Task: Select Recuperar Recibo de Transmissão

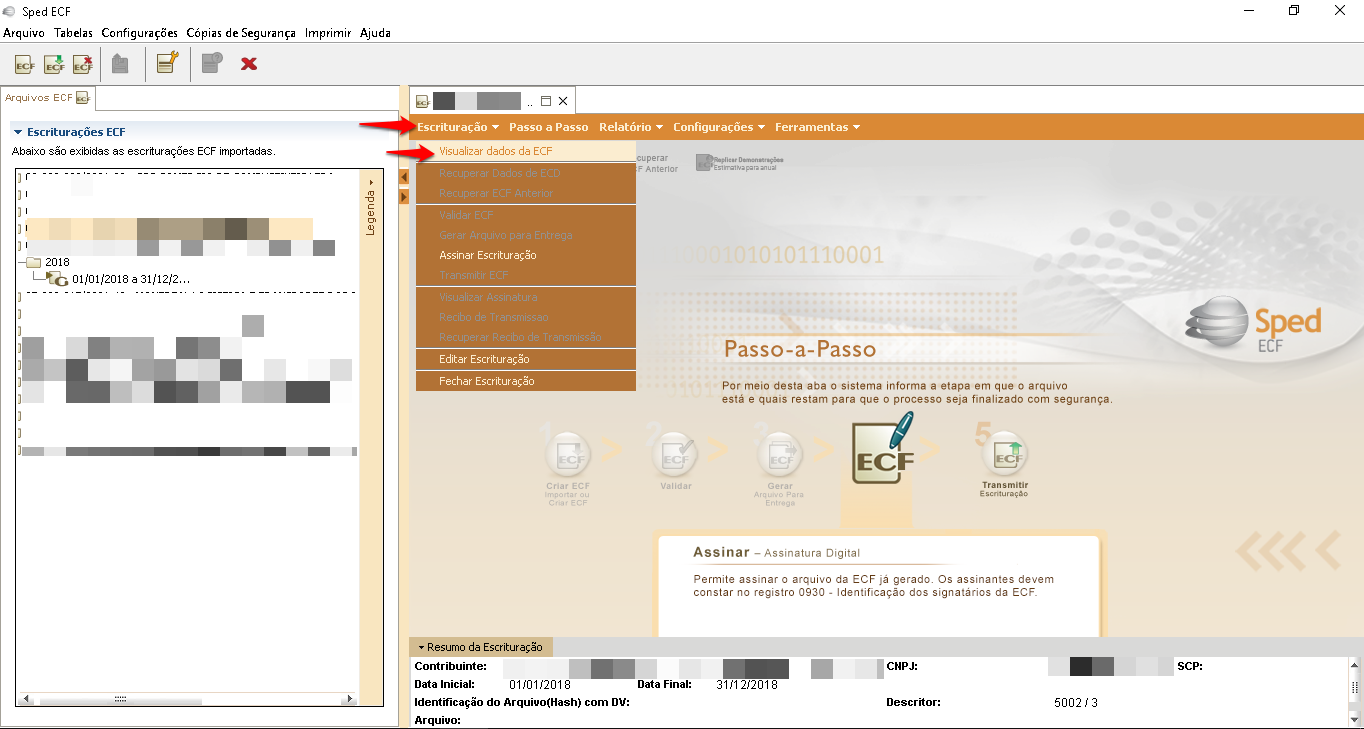Action: (526, 337)
